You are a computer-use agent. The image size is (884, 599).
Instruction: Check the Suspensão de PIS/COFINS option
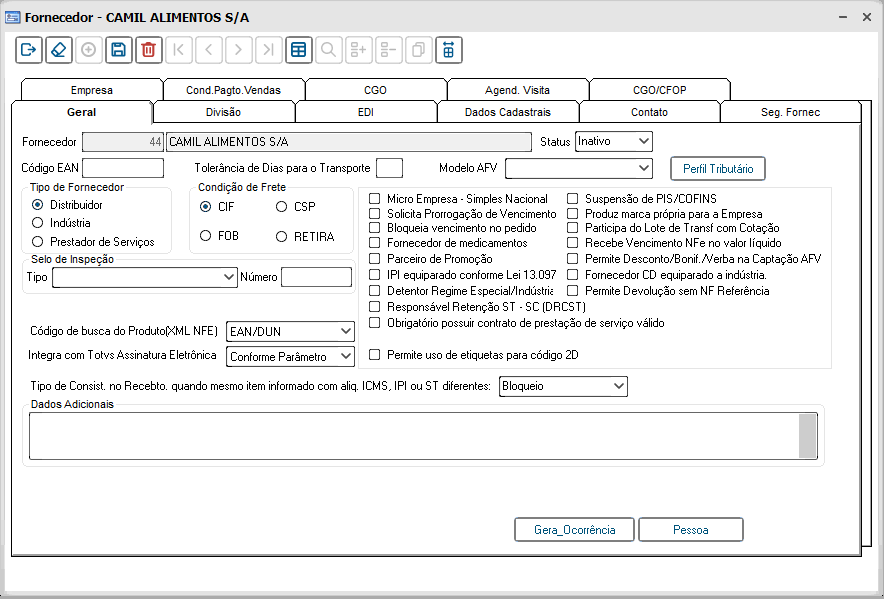[x=573, y=199]
